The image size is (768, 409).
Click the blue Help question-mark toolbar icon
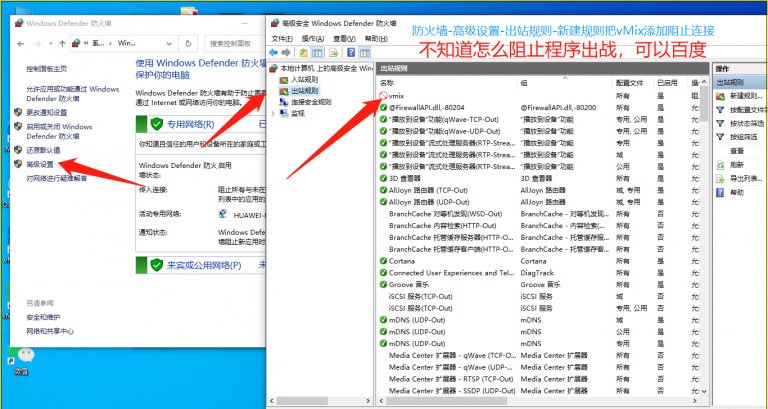(351, 52)
